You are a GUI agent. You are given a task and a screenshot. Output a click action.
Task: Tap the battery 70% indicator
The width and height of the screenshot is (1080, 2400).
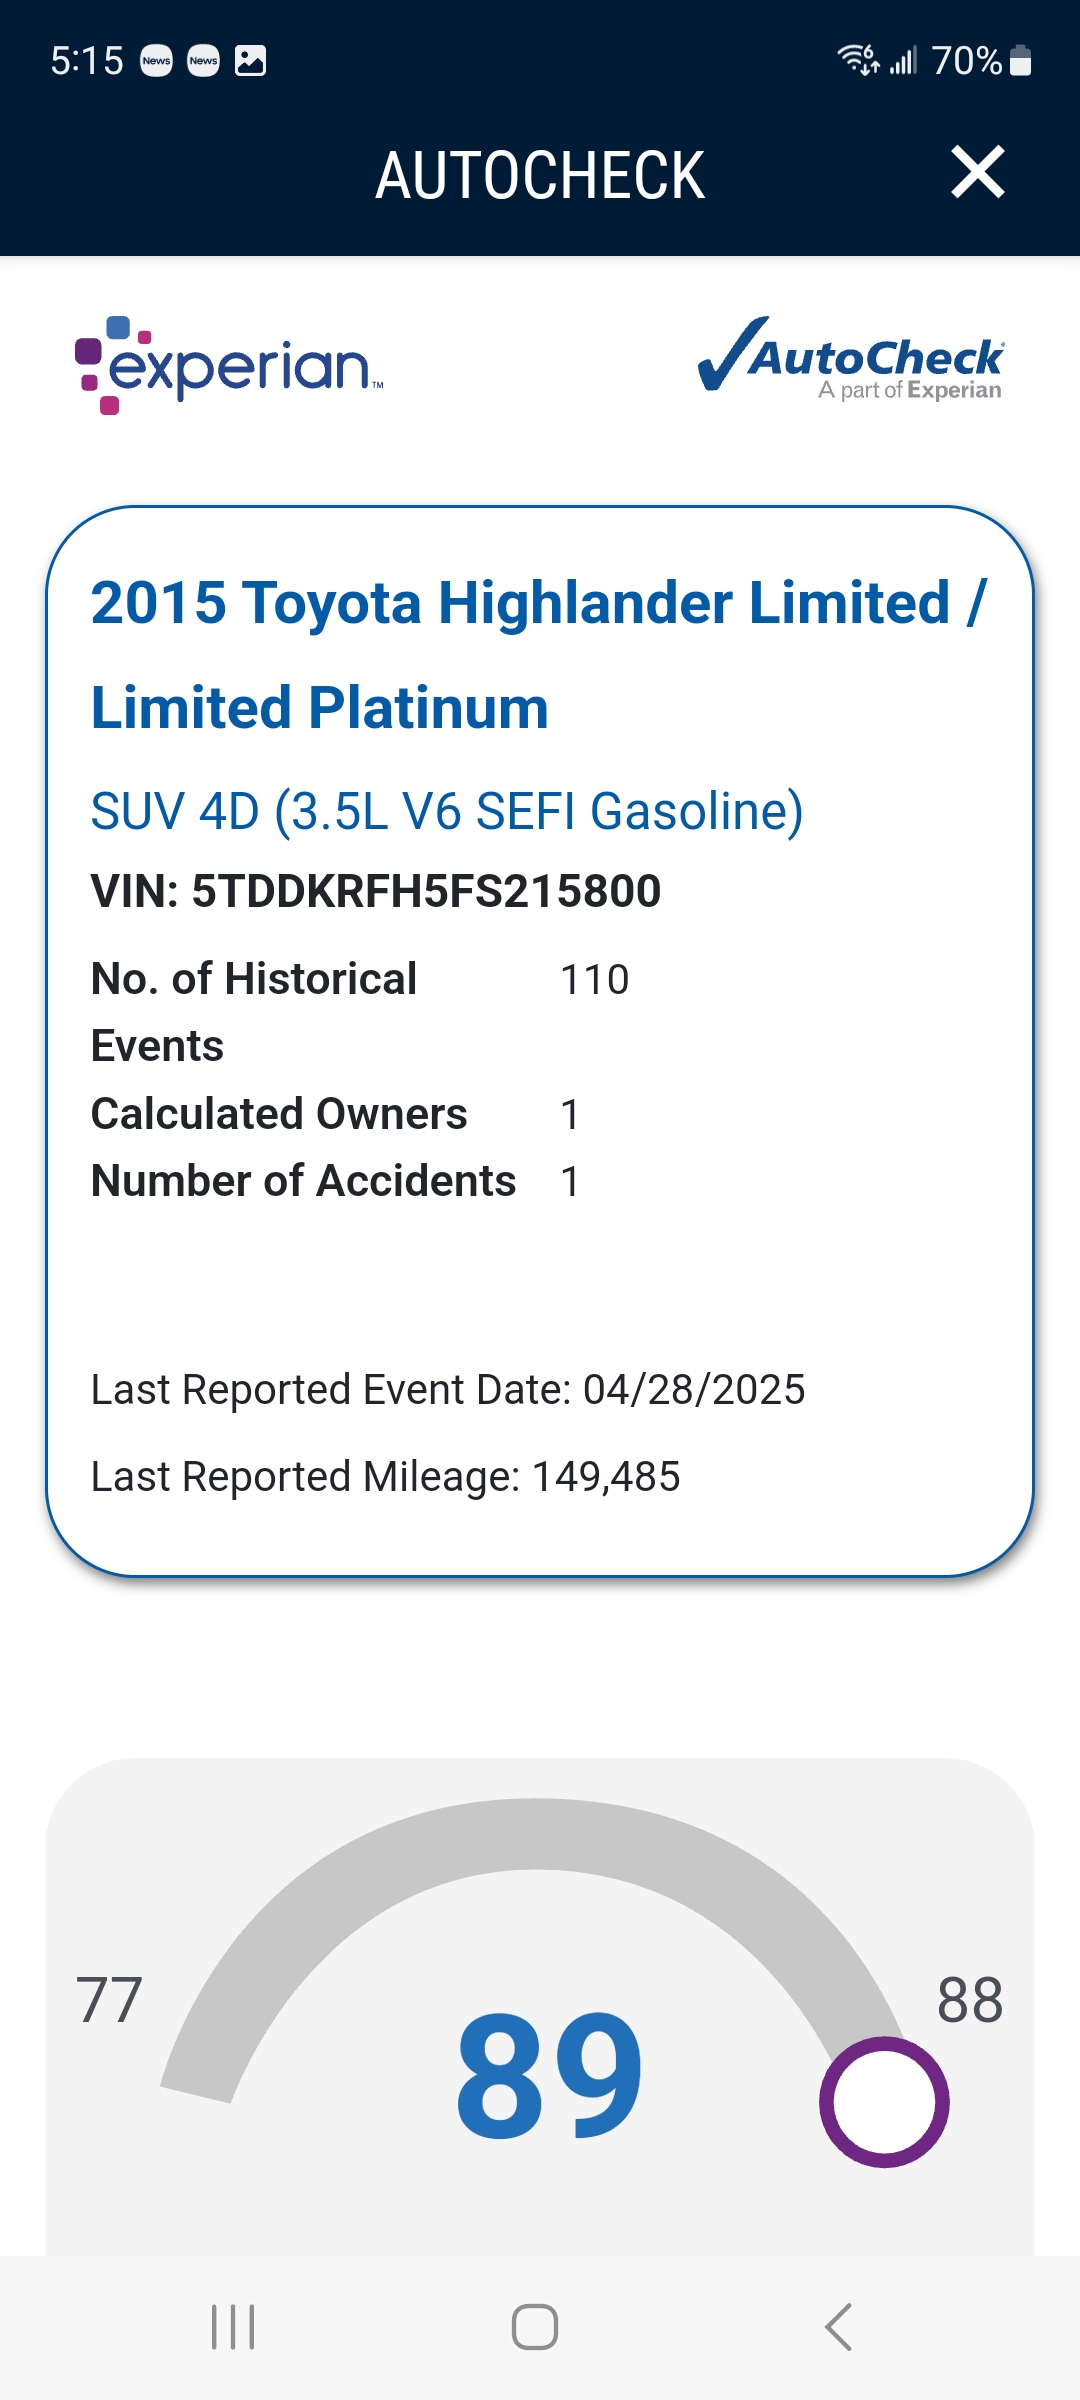981,61
